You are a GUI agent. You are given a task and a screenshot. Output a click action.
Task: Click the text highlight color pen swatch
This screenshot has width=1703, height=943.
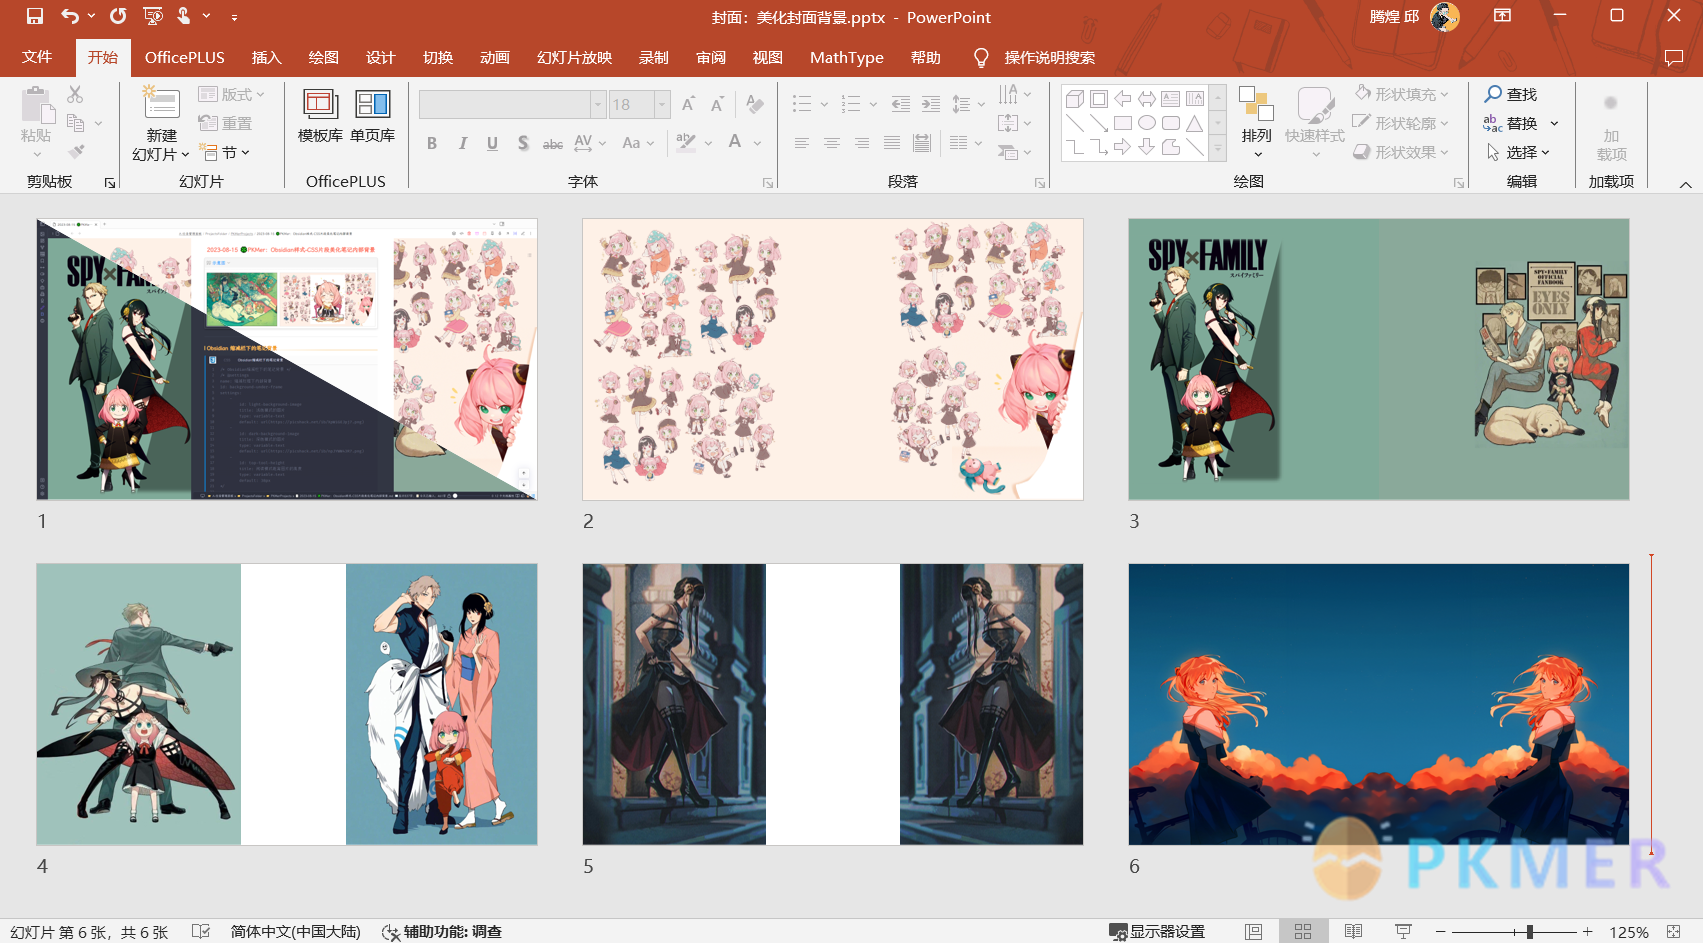[x=685, y=143]
